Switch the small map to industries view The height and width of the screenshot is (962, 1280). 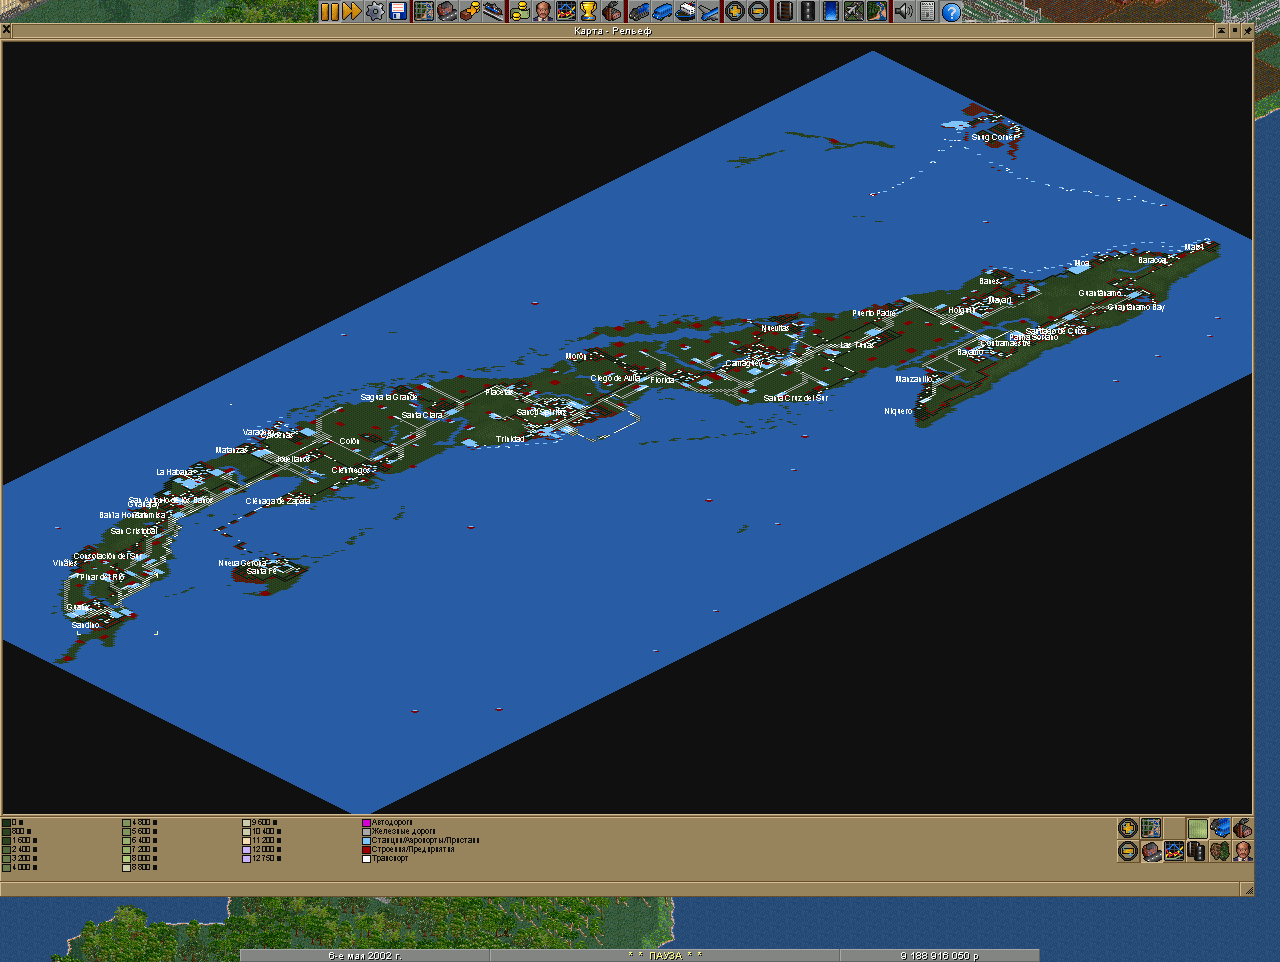[x=1243, y=828]
